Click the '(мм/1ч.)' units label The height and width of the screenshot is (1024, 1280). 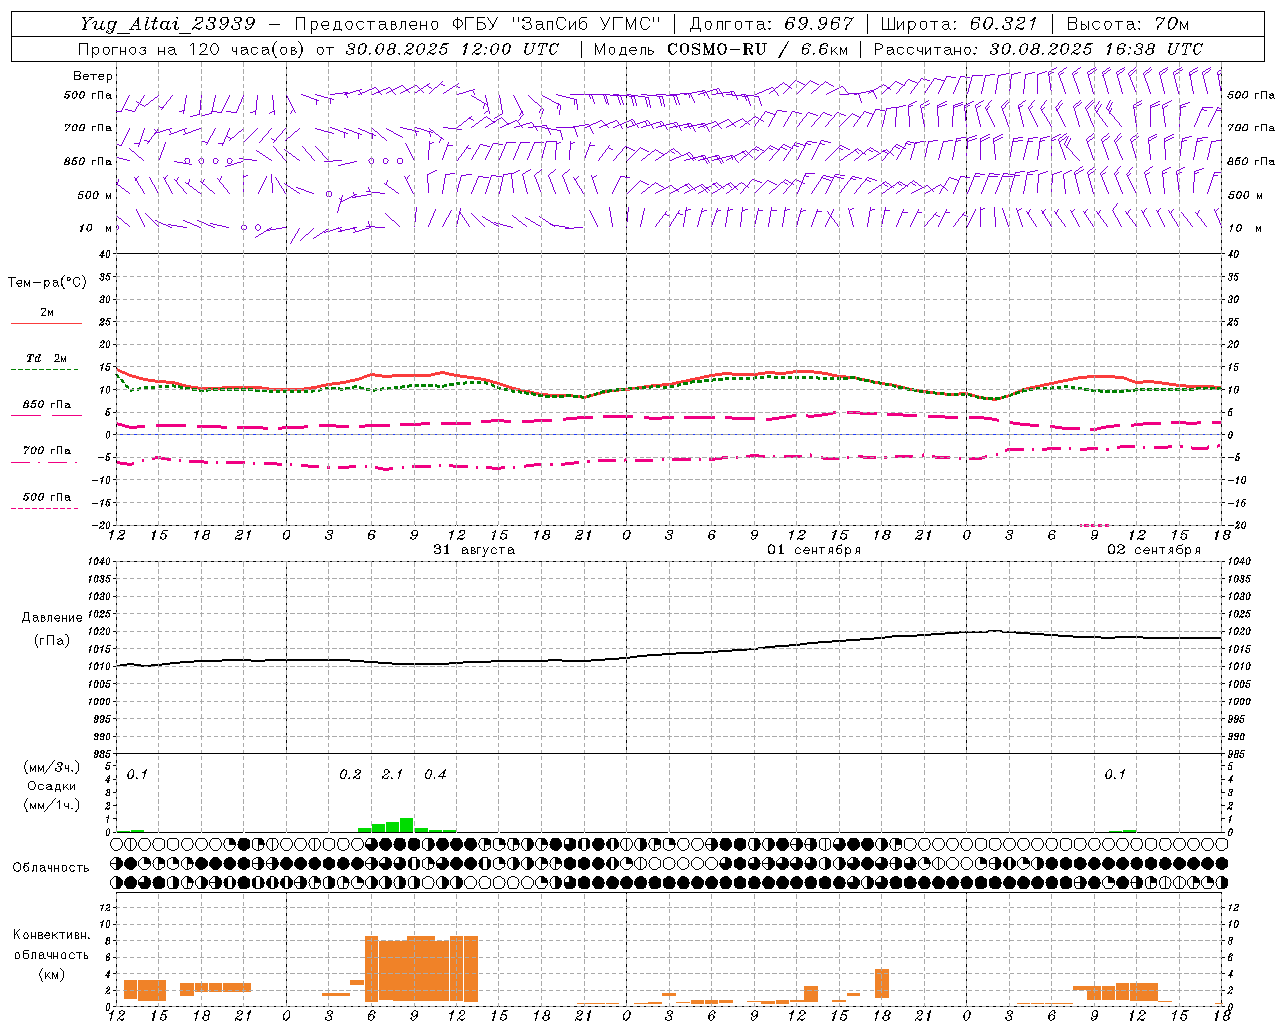point(52,805)
